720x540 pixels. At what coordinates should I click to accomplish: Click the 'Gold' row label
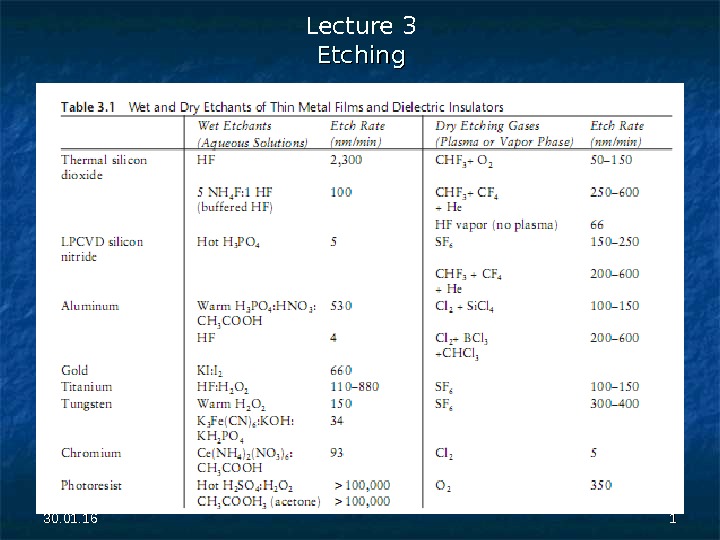pos(74,370)
